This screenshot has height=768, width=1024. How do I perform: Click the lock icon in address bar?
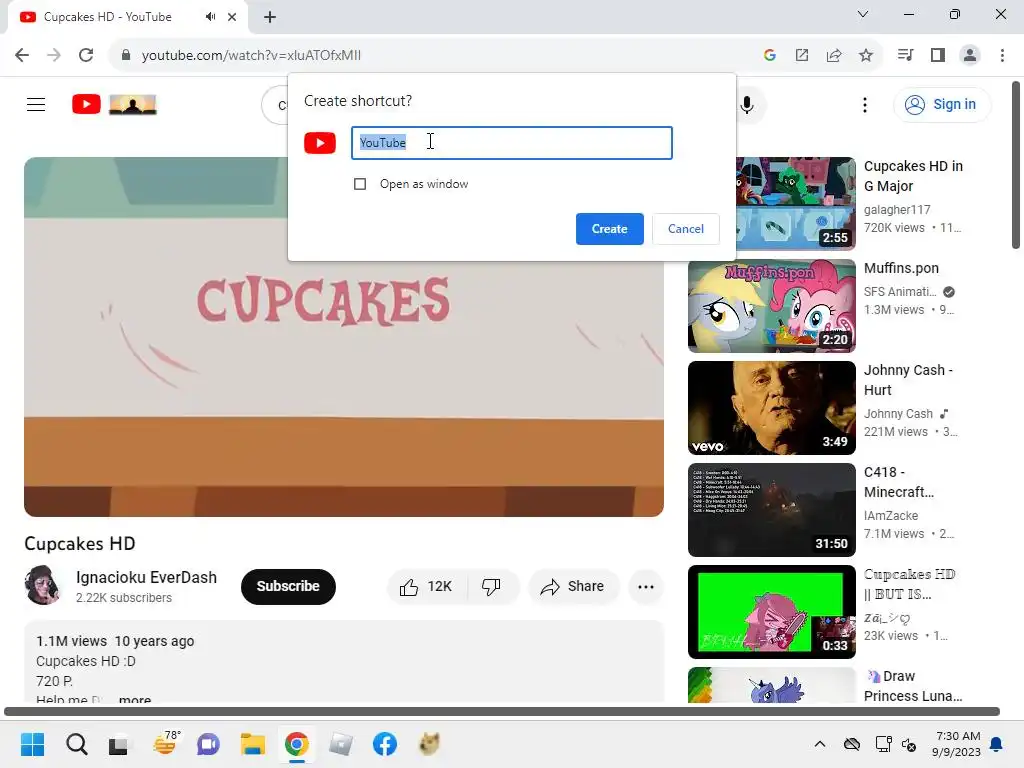tap(126, 56)
